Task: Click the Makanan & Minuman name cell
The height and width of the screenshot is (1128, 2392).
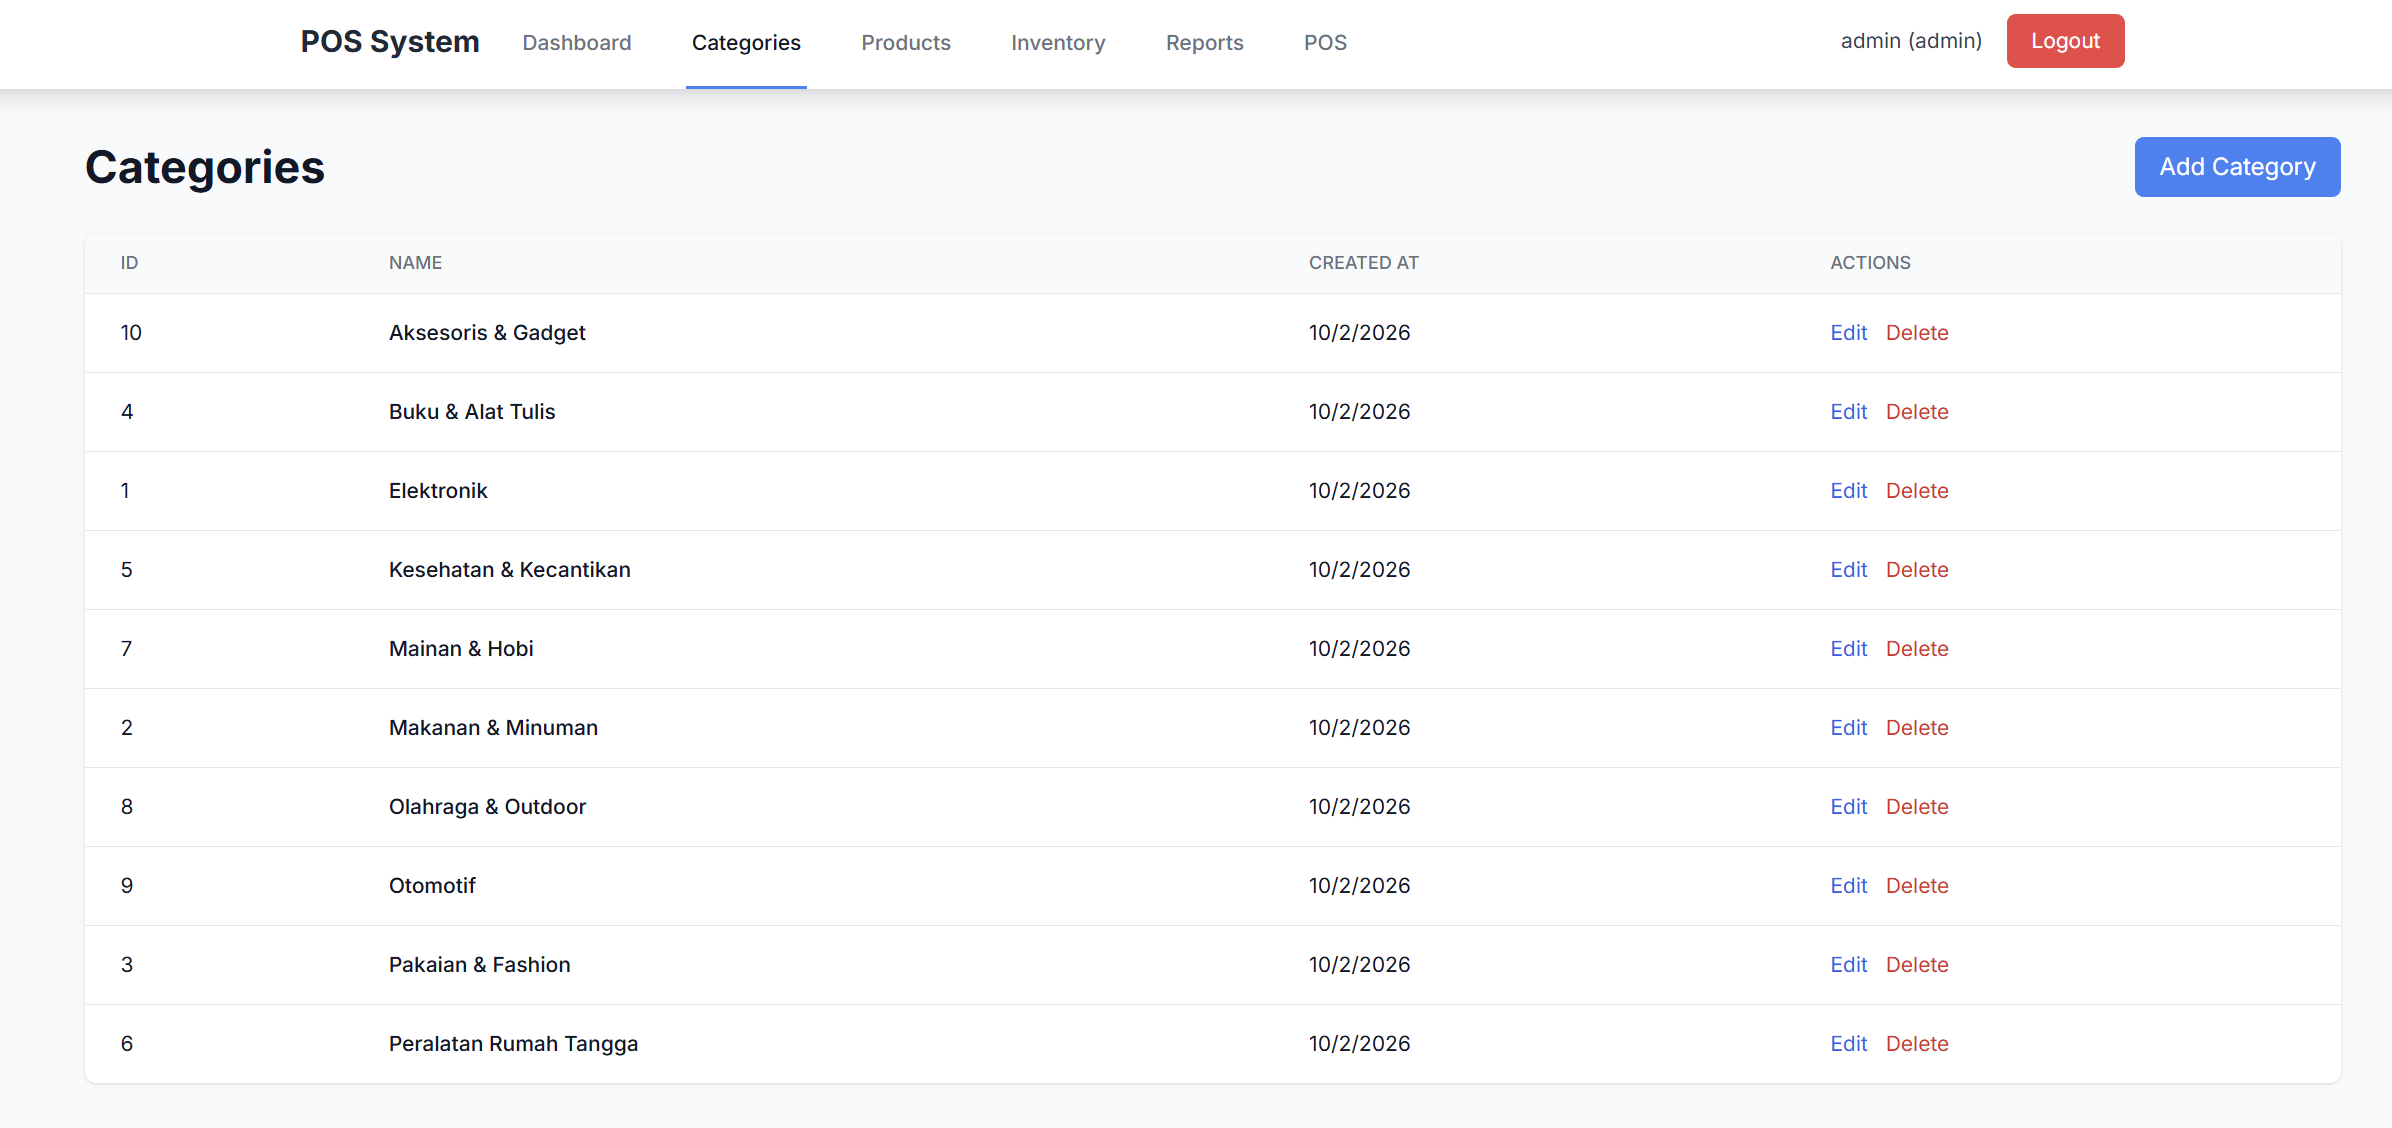Action: pyautogui.click(x=493, y=728)
